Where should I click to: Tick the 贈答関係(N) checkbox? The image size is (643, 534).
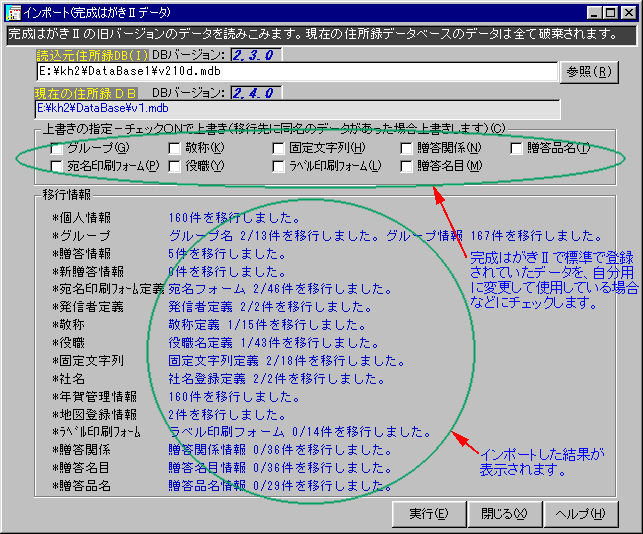[x=407, y=149]
